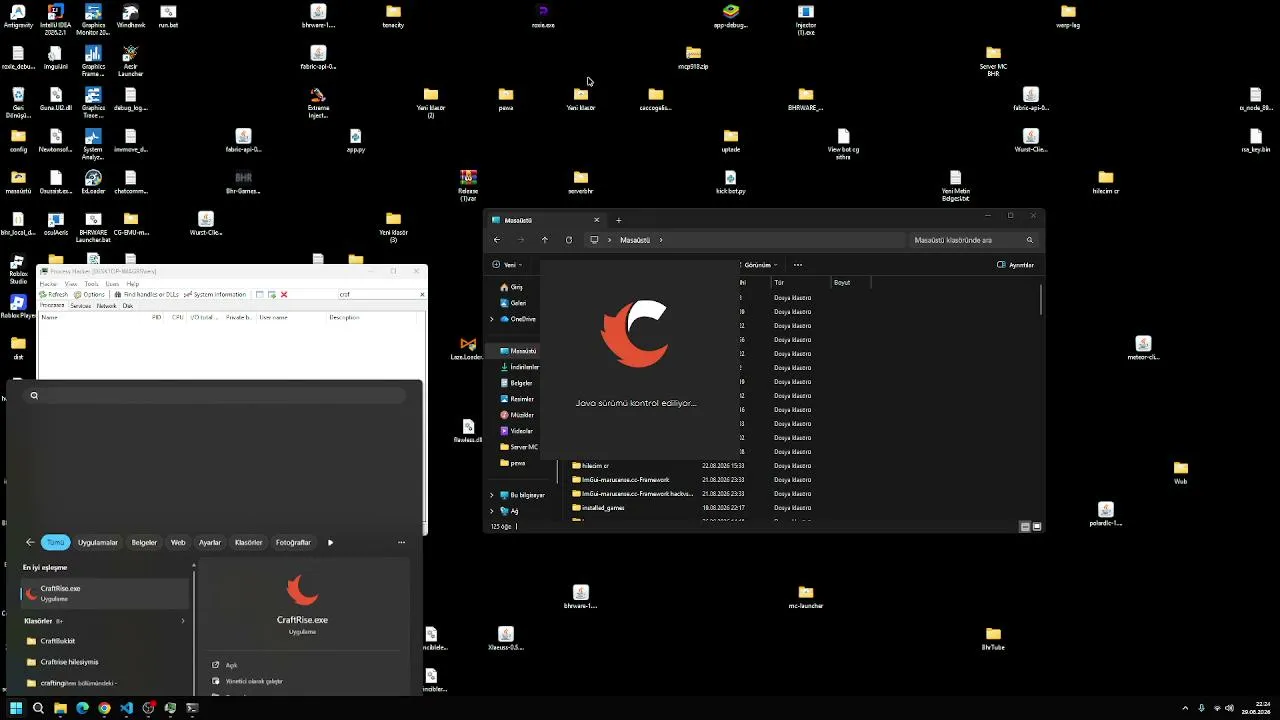Open the Windows Start button
The image size is (1280, 720).
[x=16, y=708]
